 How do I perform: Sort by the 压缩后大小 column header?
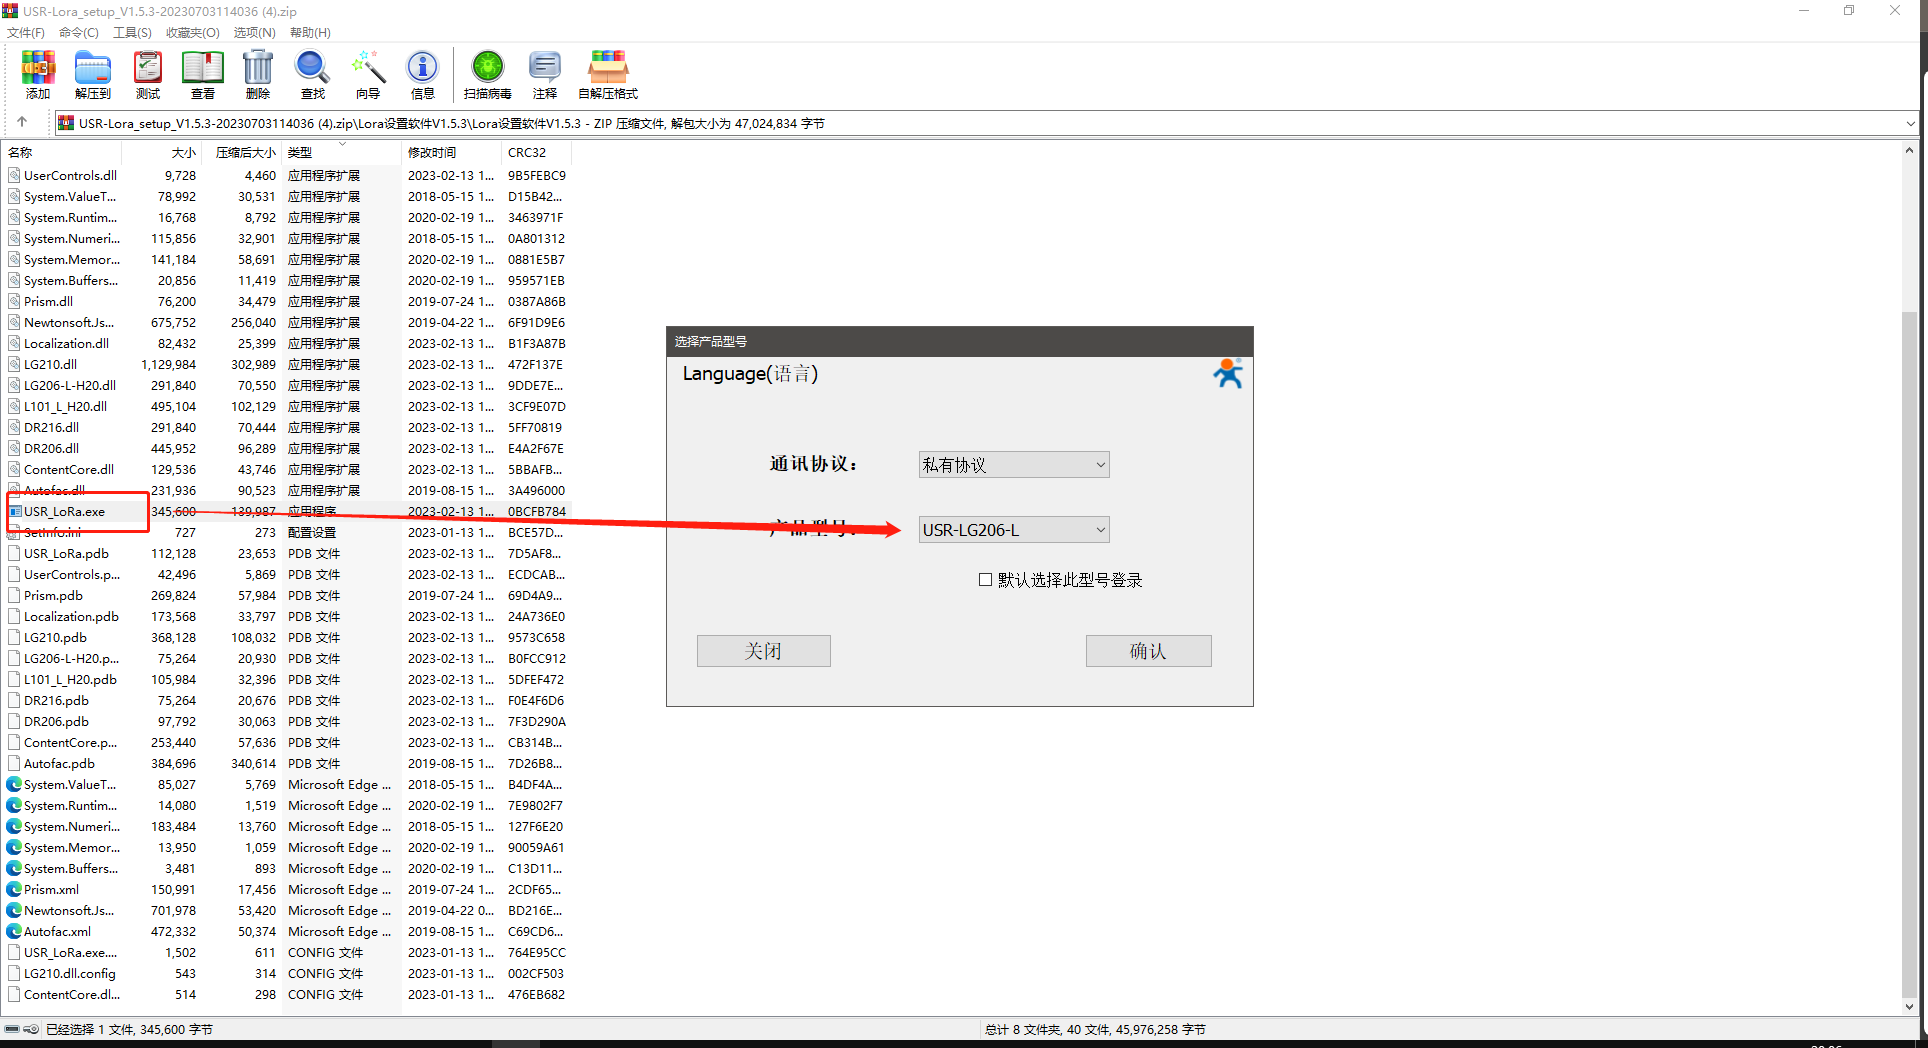[x=242, y=152]
